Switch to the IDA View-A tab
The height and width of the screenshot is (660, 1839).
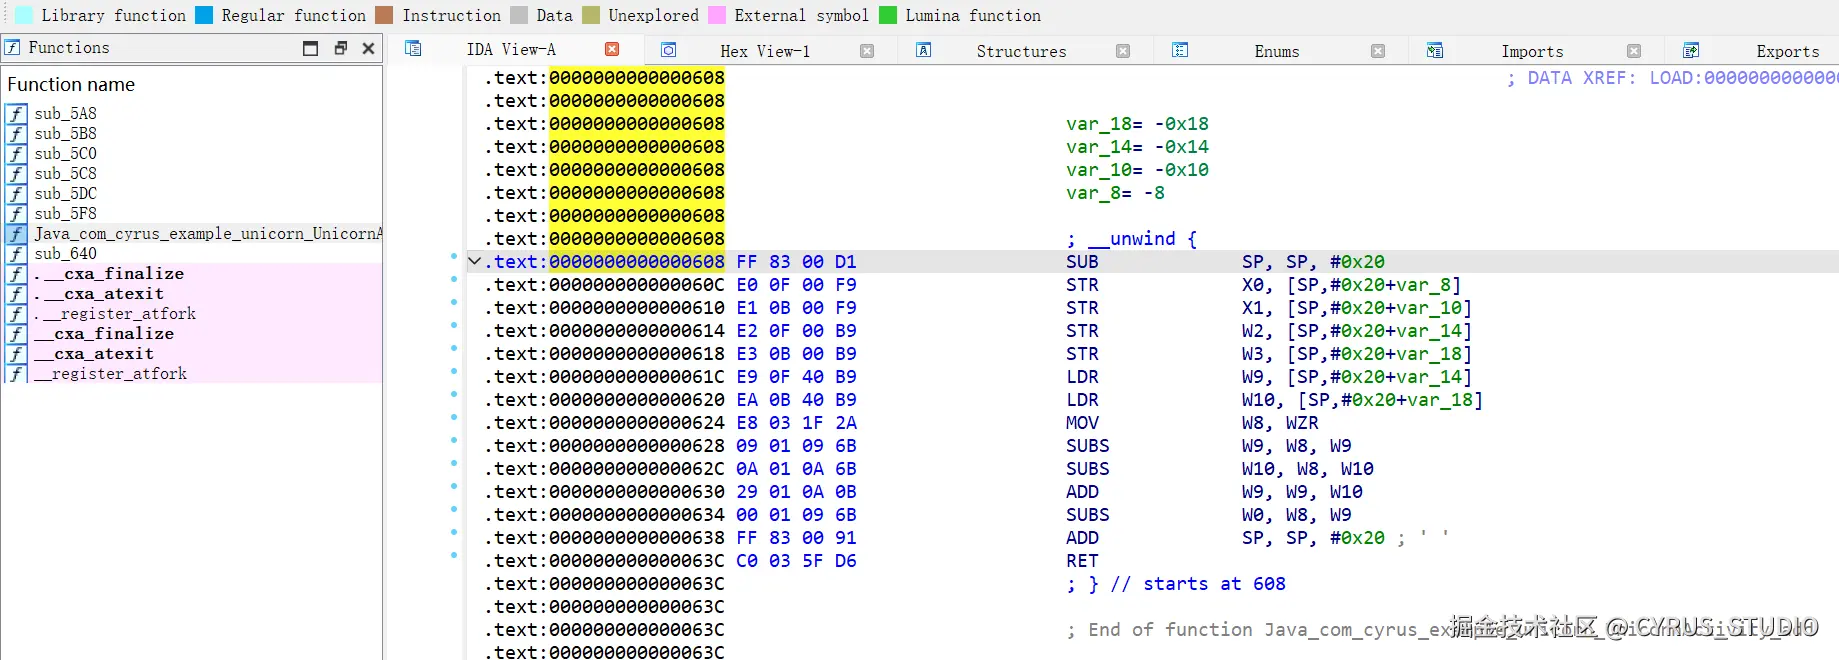511,49
